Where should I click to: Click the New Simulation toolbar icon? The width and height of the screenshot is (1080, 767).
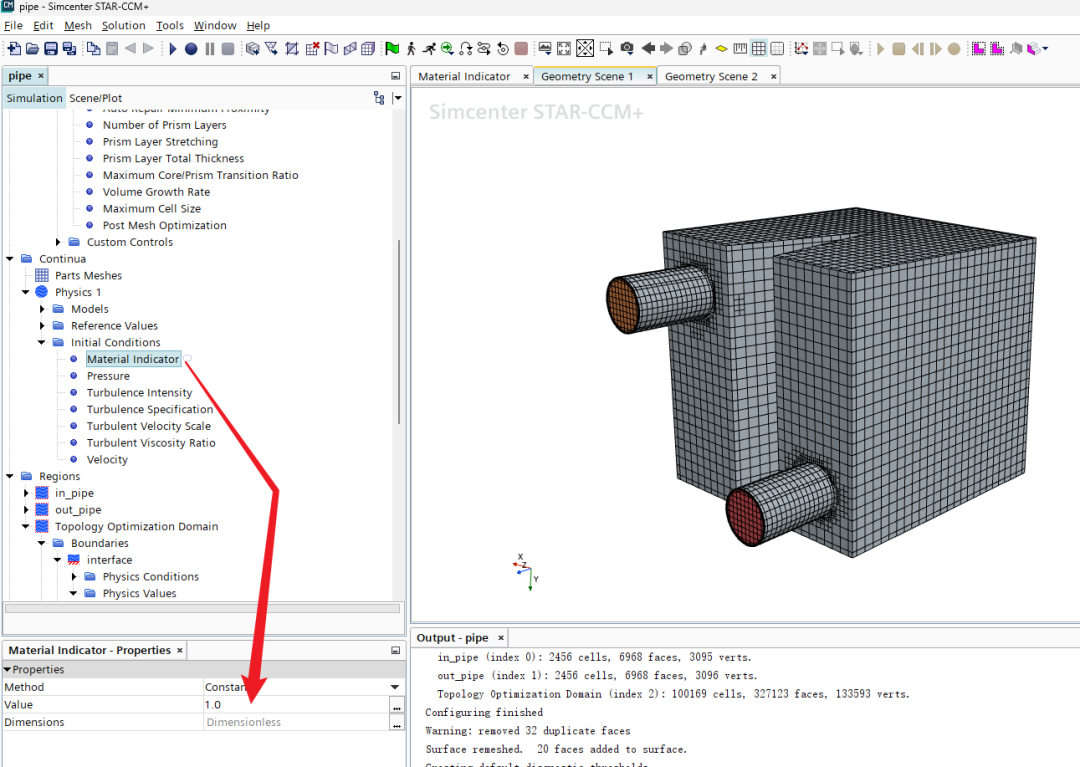14,49
